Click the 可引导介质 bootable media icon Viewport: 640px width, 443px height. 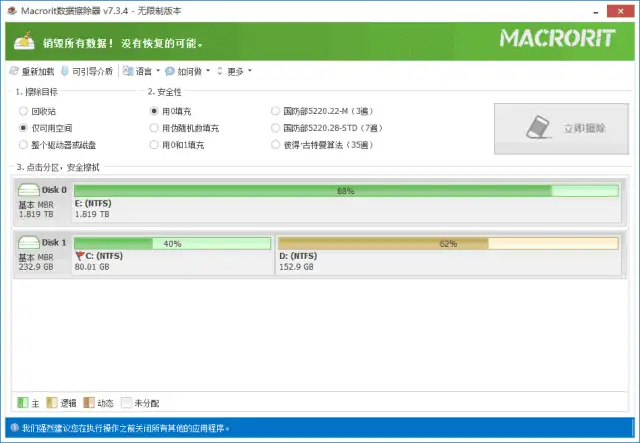(x=65, y=71)
